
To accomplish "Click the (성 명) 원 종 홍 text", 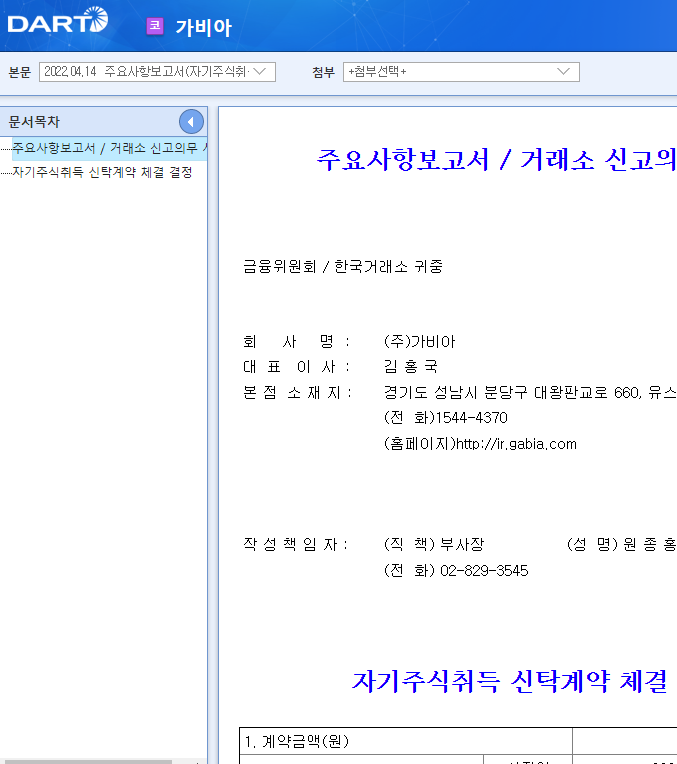I will click(622, 544).
